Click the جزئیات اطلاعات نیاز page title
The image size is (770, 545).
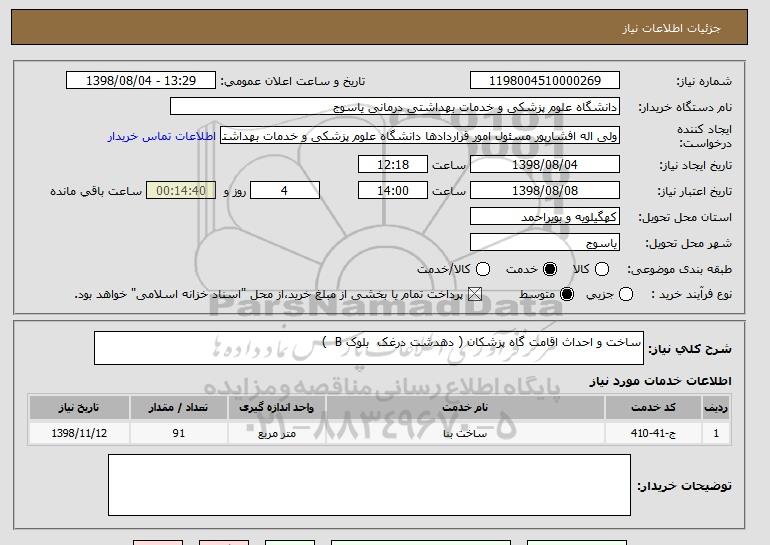[671, 28]
